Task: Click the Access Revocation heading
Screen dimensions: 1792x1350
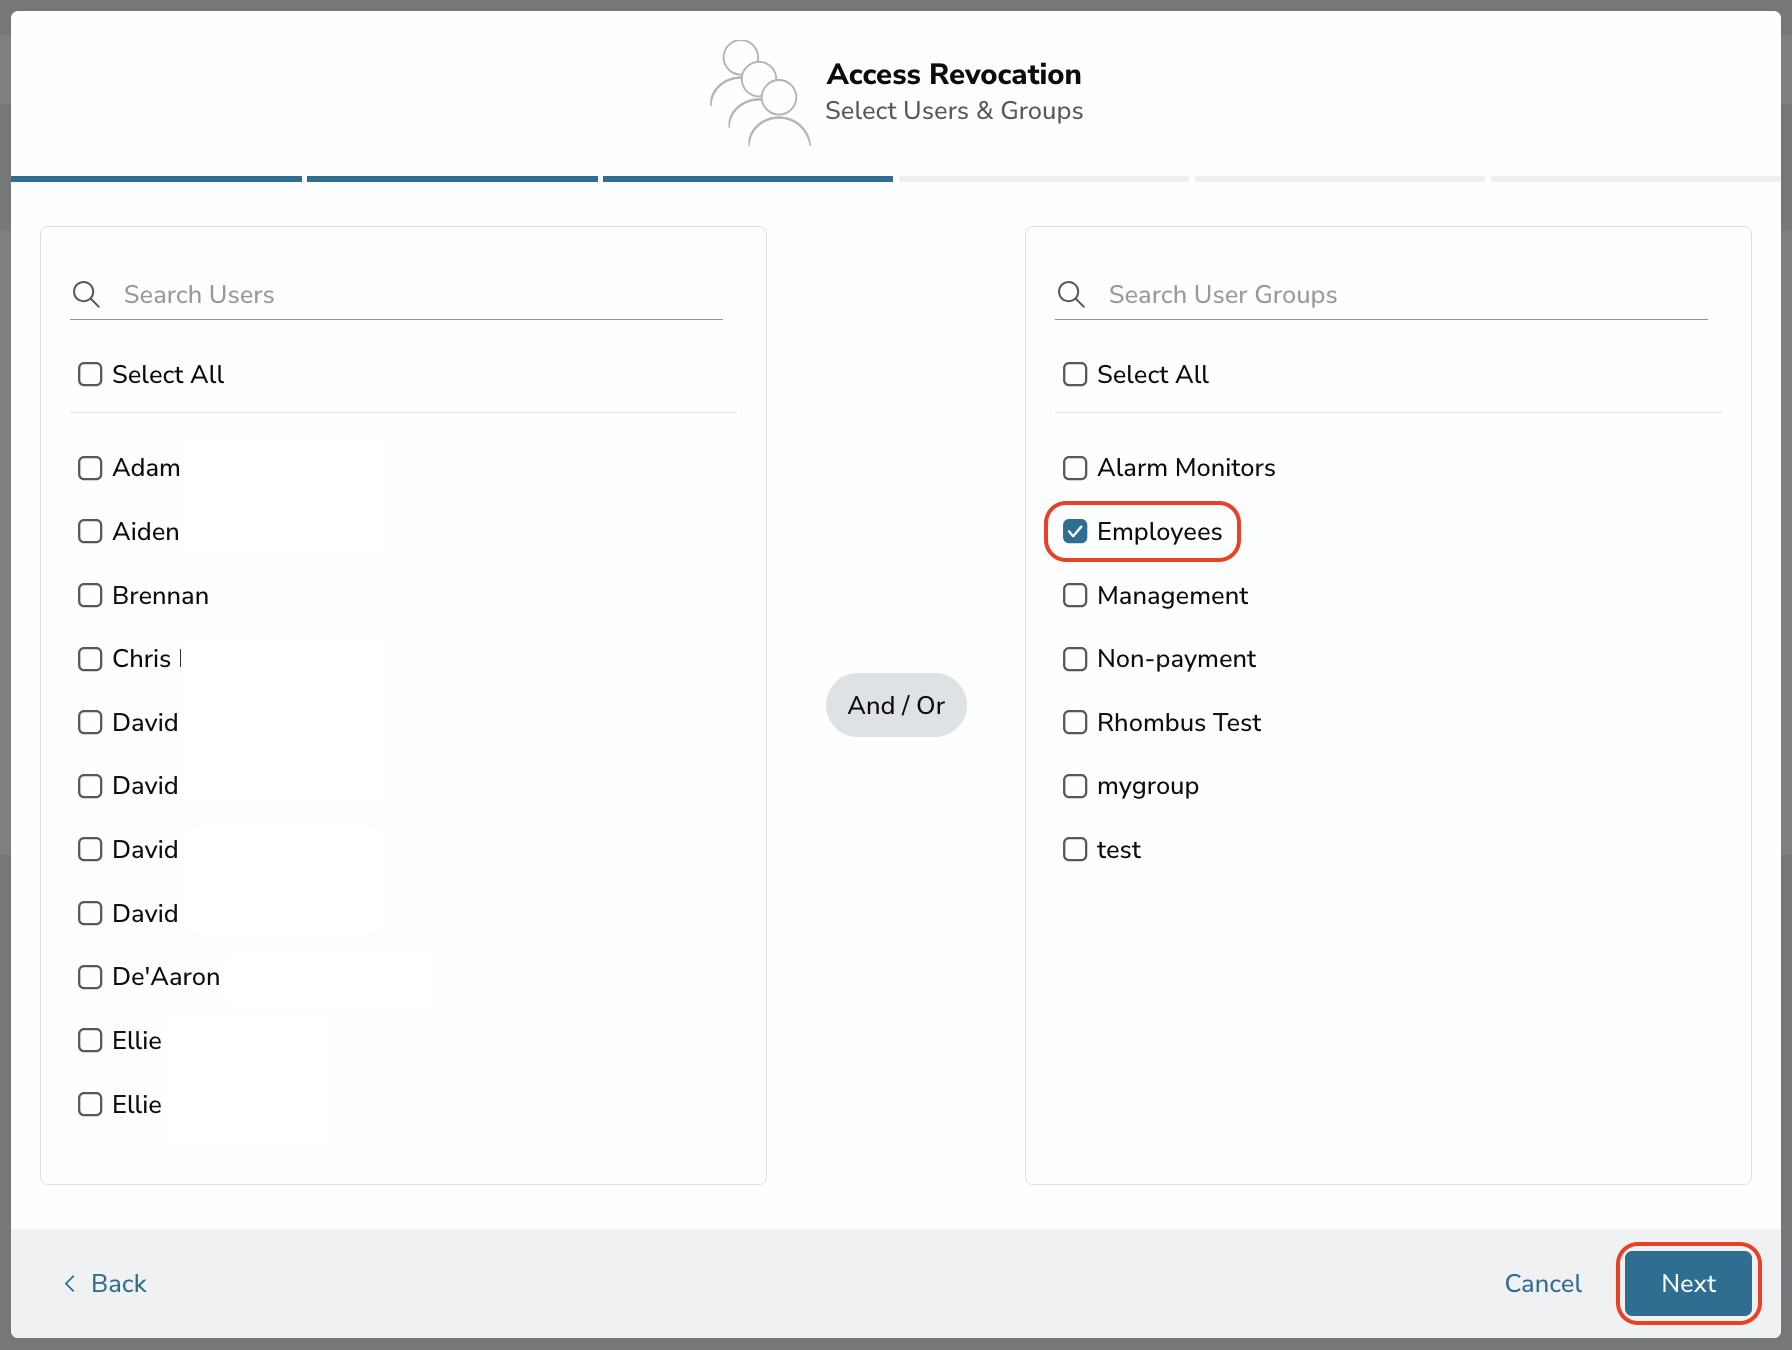Action: [954, 74]
